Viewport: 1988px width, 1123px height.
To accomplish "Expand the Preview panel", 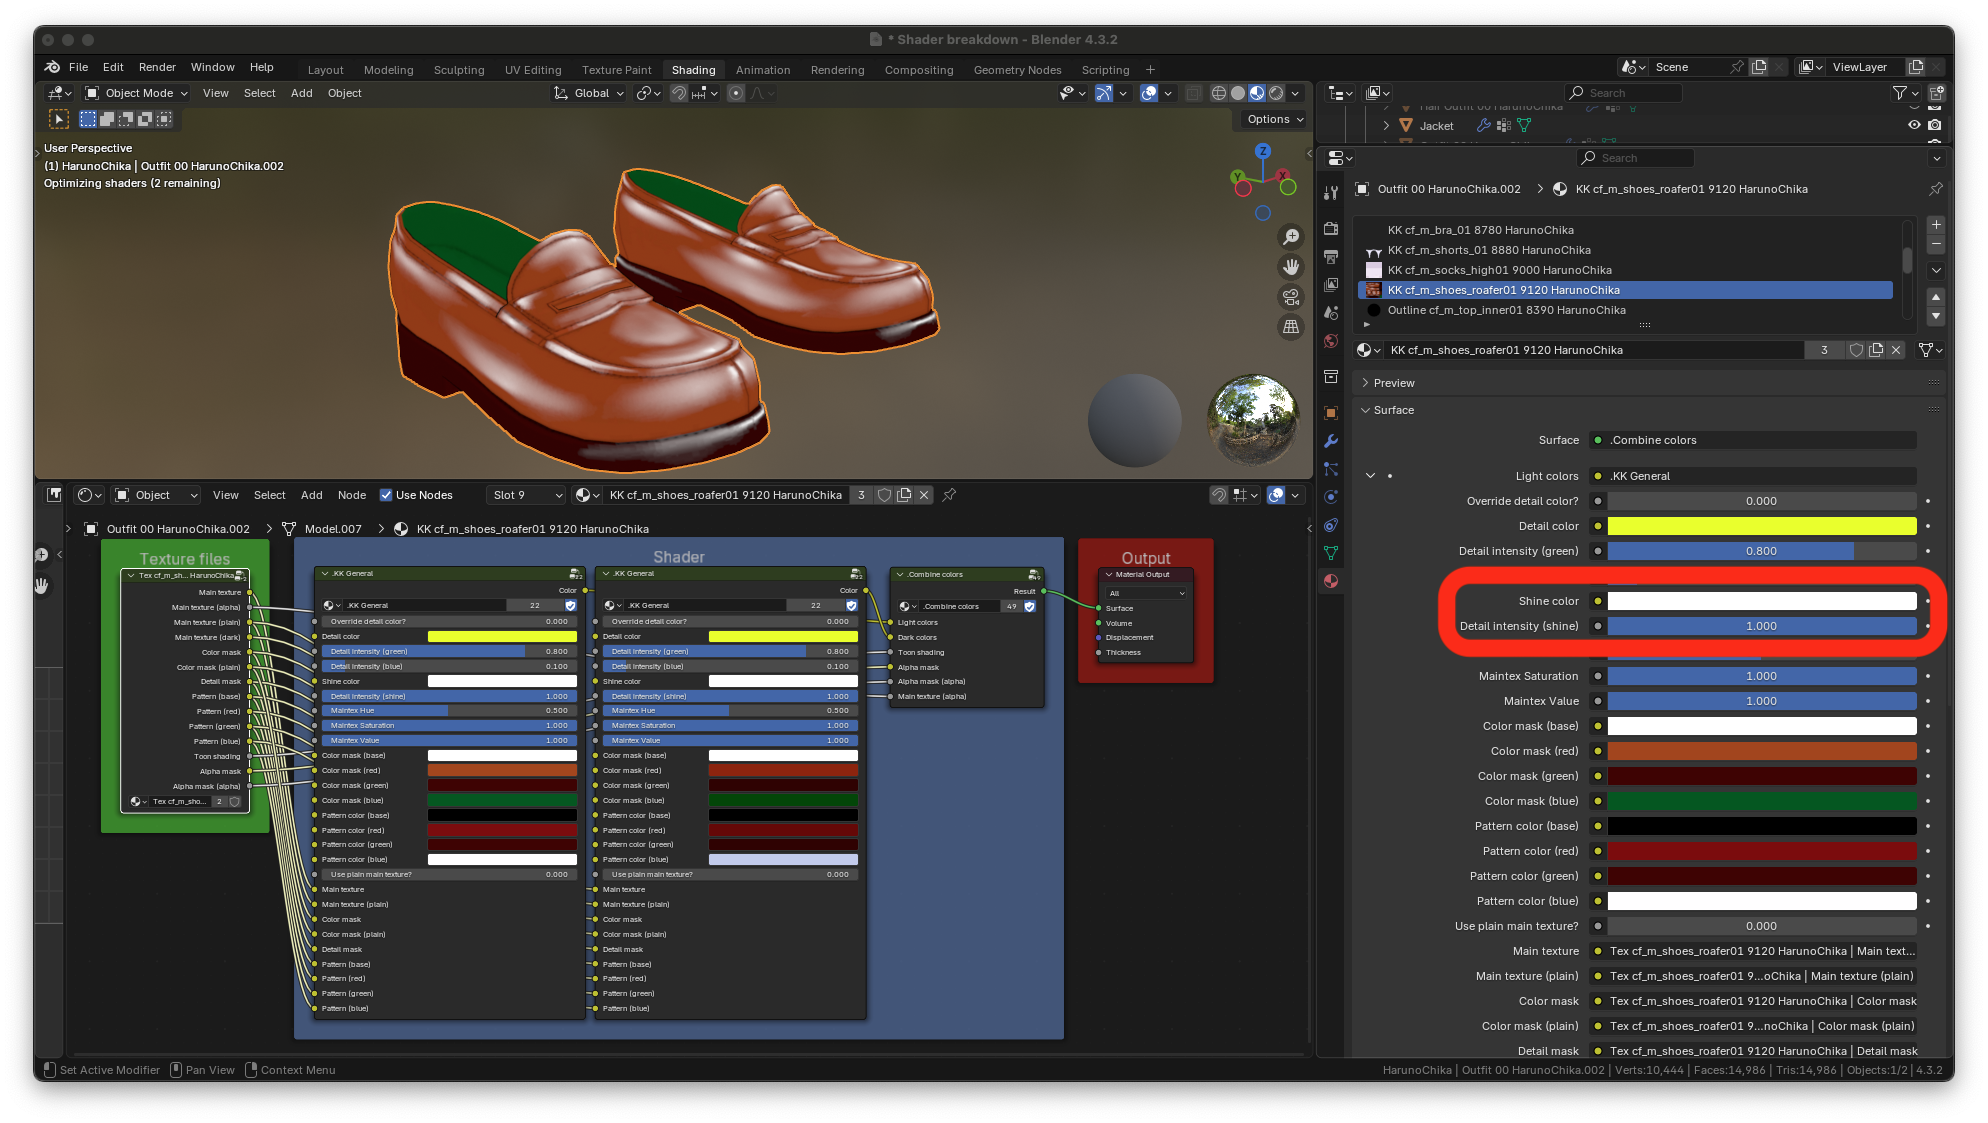I will coord(1393,383).
